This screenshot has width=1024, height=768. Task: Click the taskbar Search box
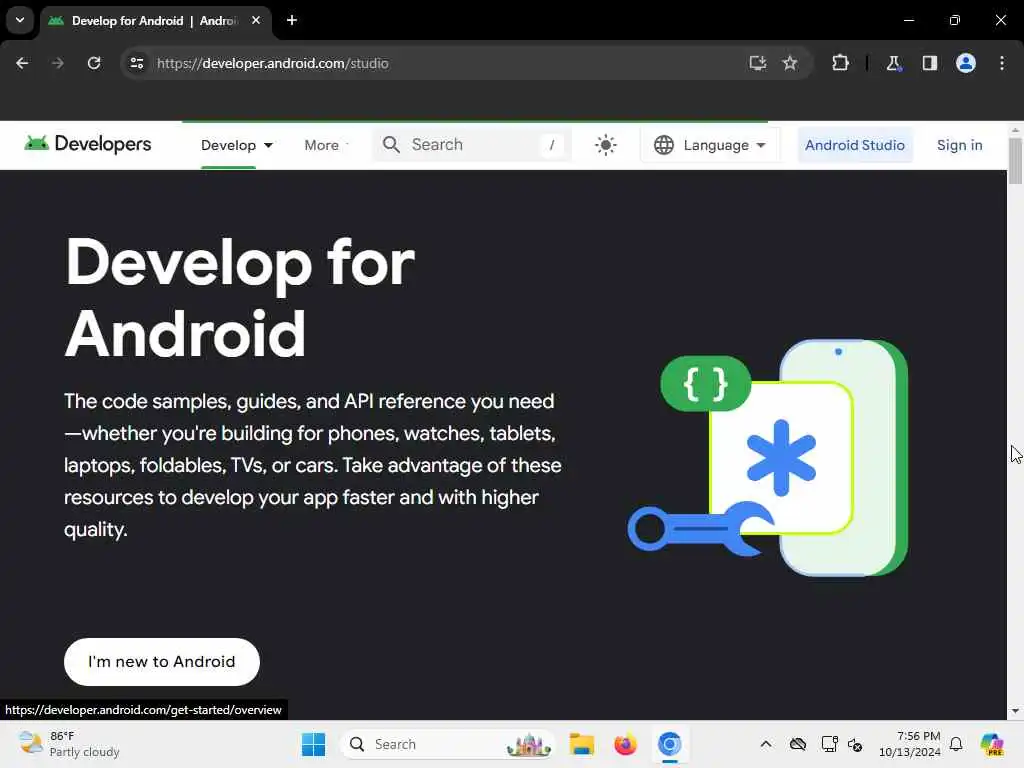[448, 744]
